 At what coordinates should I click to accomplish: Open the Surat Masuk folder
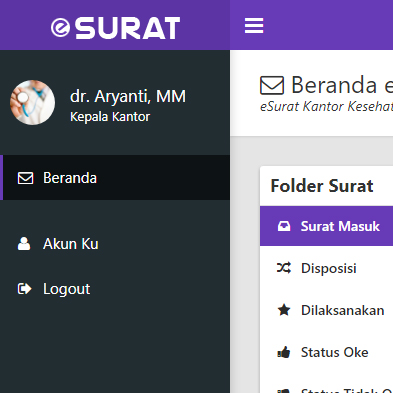pos(326,226)
